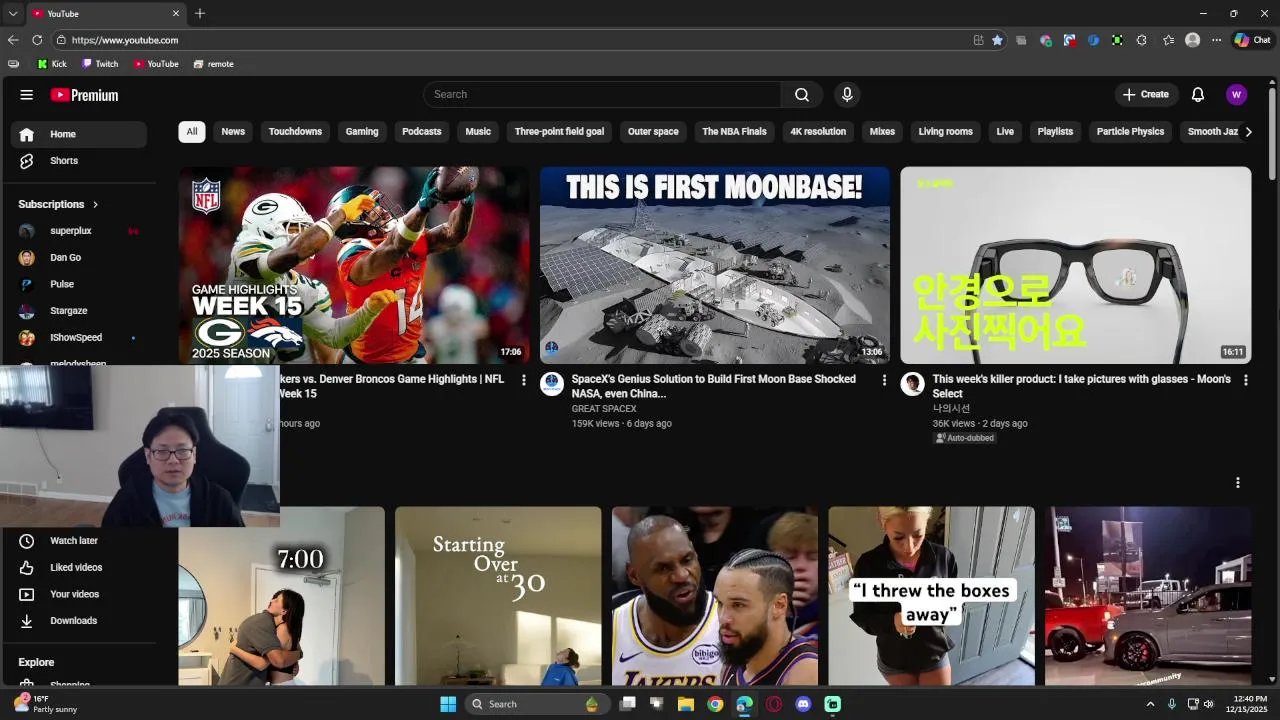Open Your videos in the sidebar
1280x720 pixels.
click(79, 594)
